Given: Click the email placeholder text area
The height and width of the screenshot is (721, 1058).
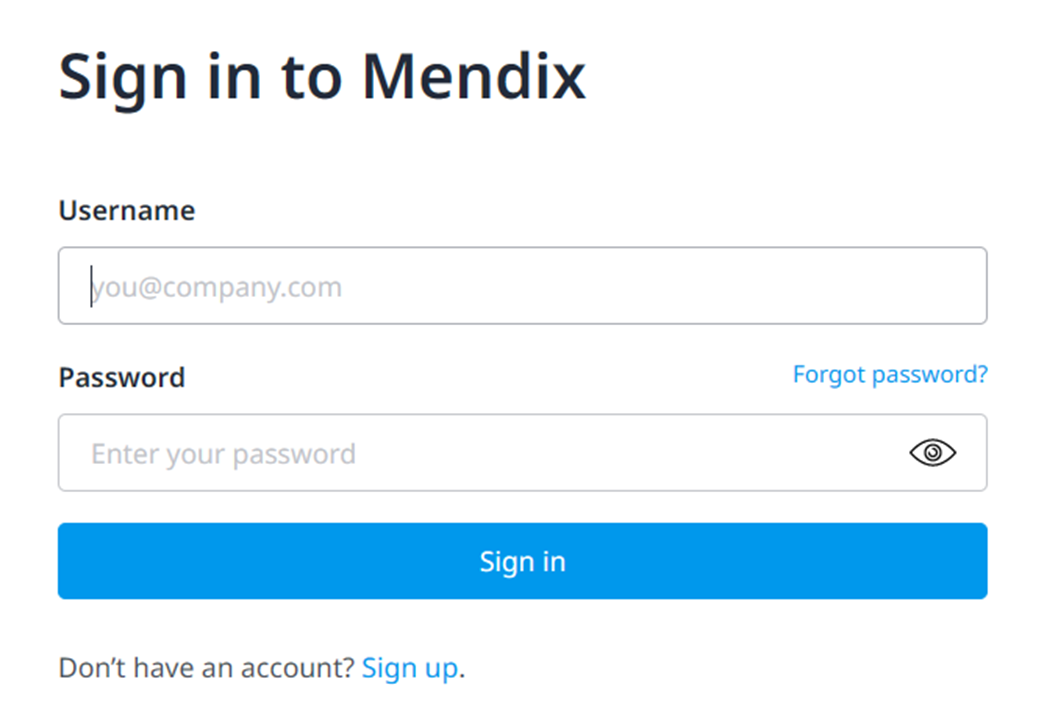Looking at the screenshot, I should coord(218,287).
